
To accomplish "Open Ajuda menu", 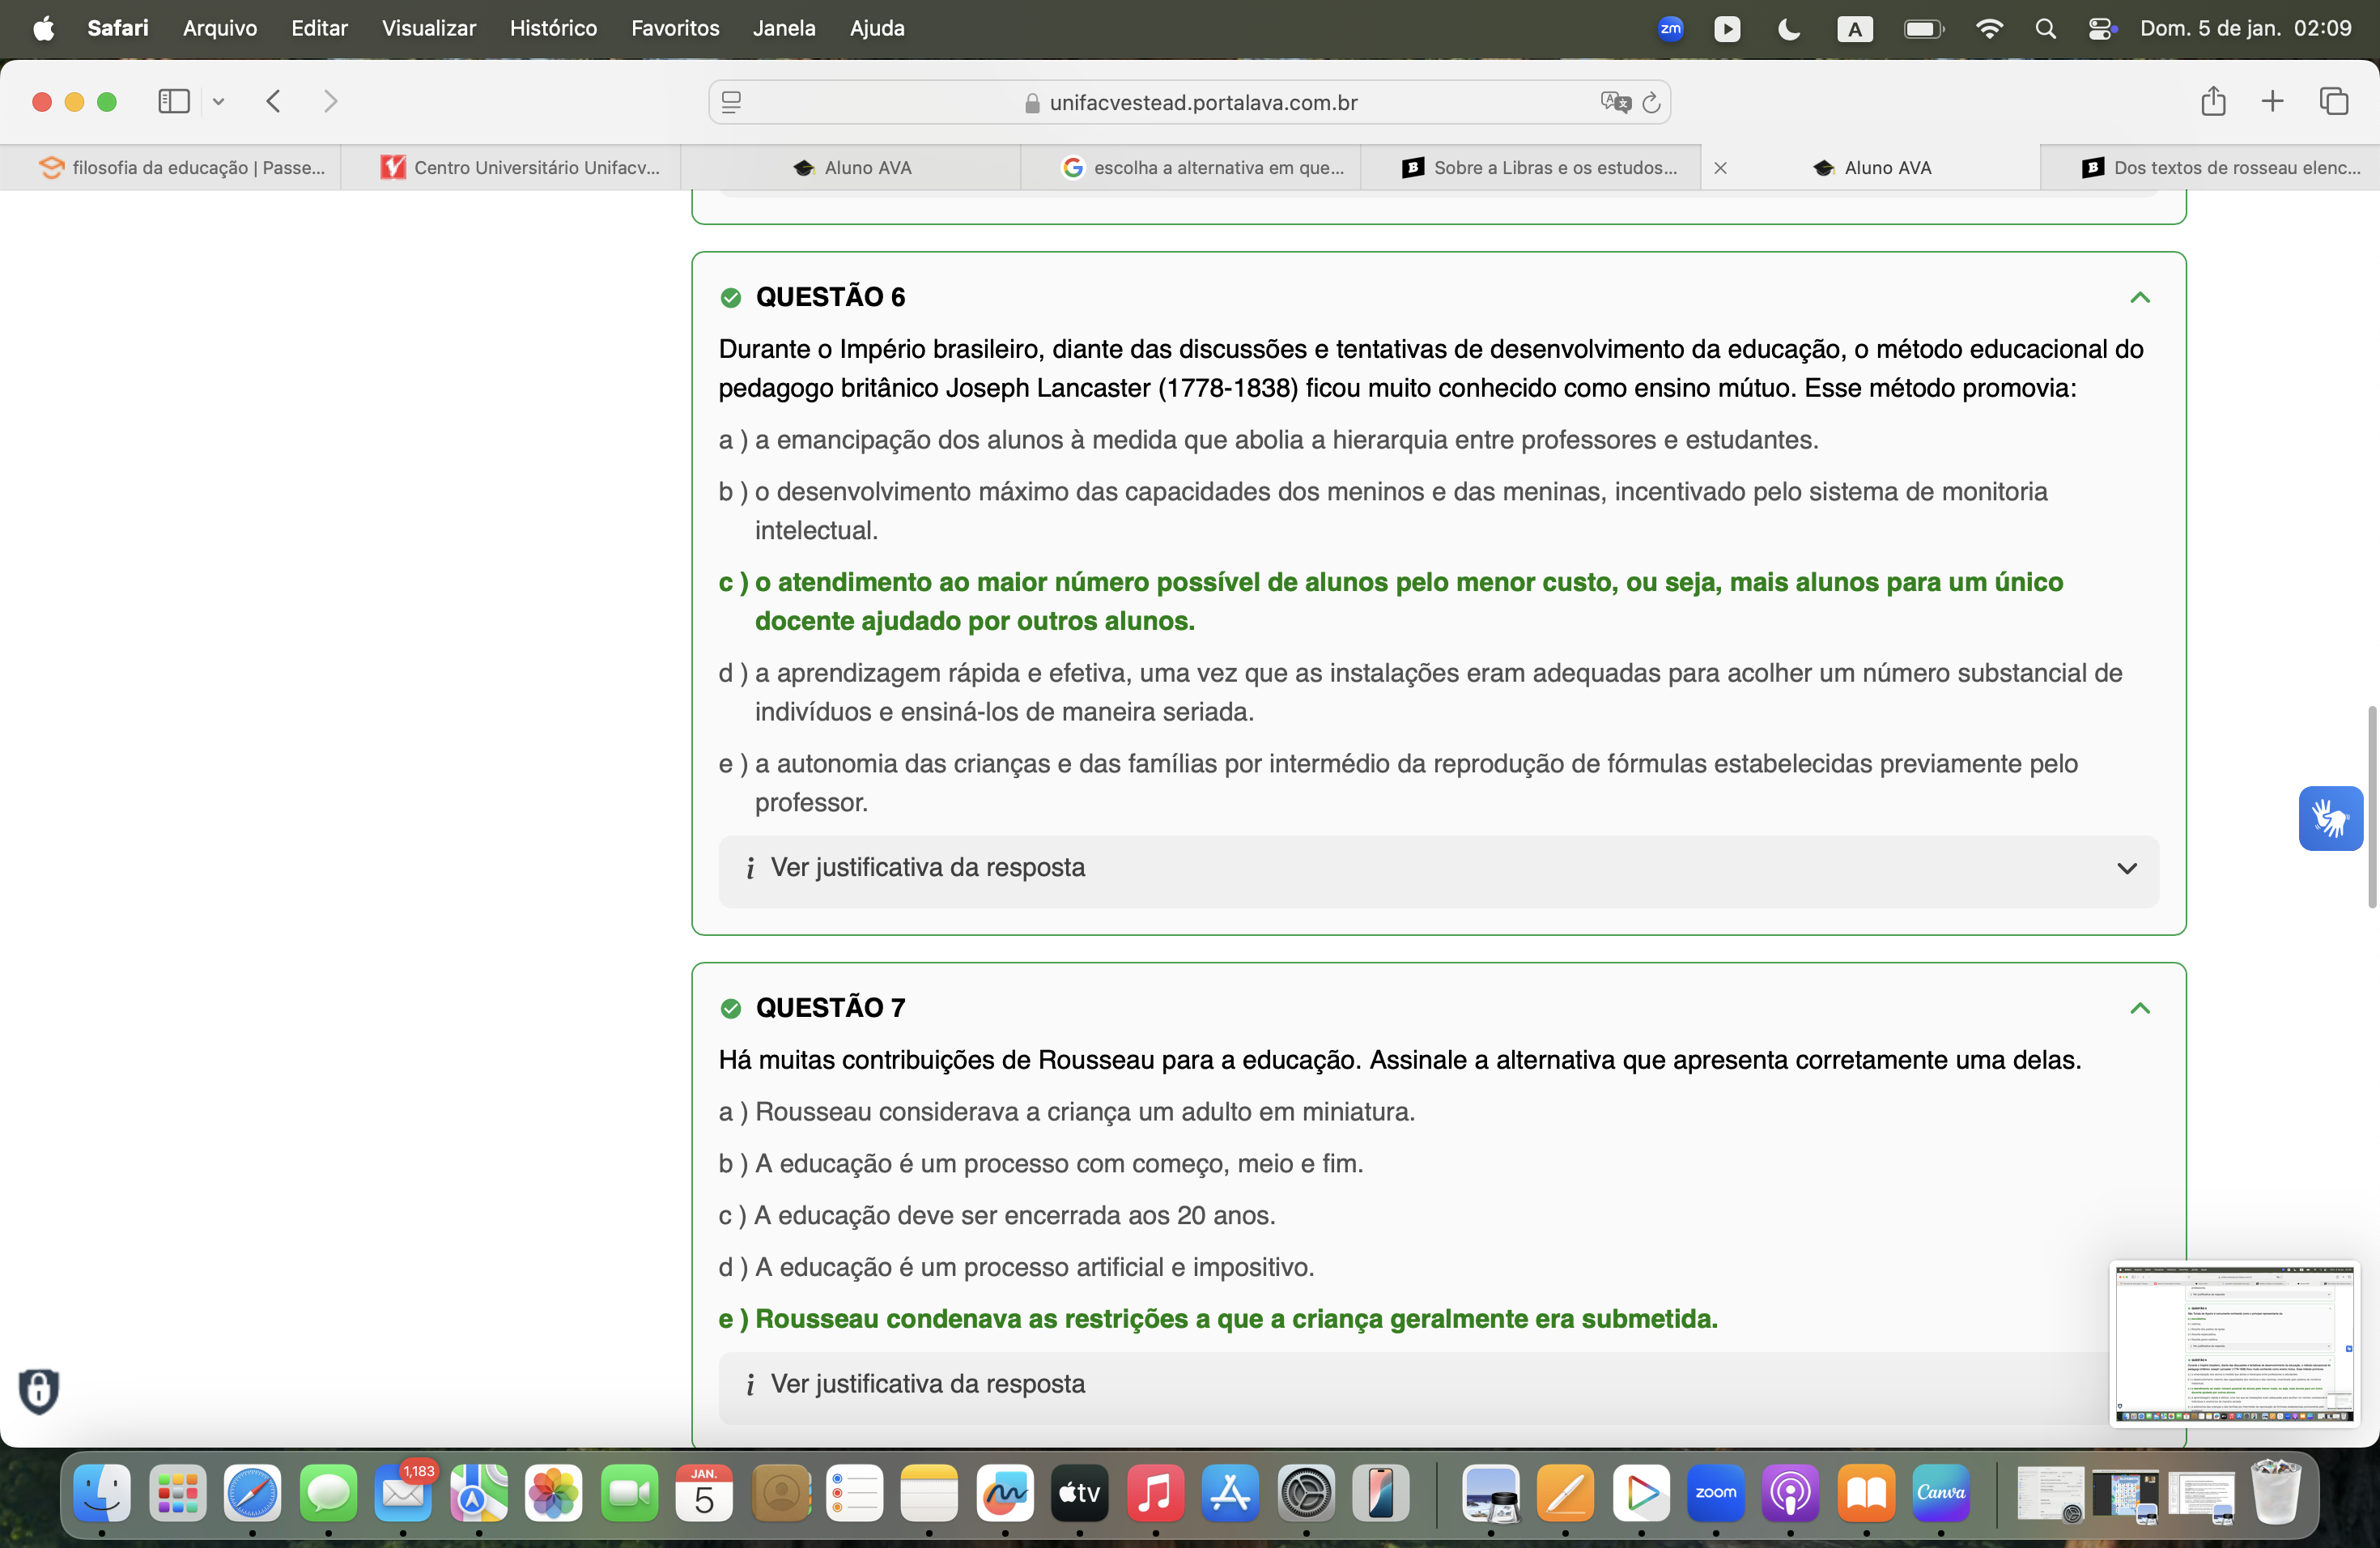I will (x=877, y=28).
